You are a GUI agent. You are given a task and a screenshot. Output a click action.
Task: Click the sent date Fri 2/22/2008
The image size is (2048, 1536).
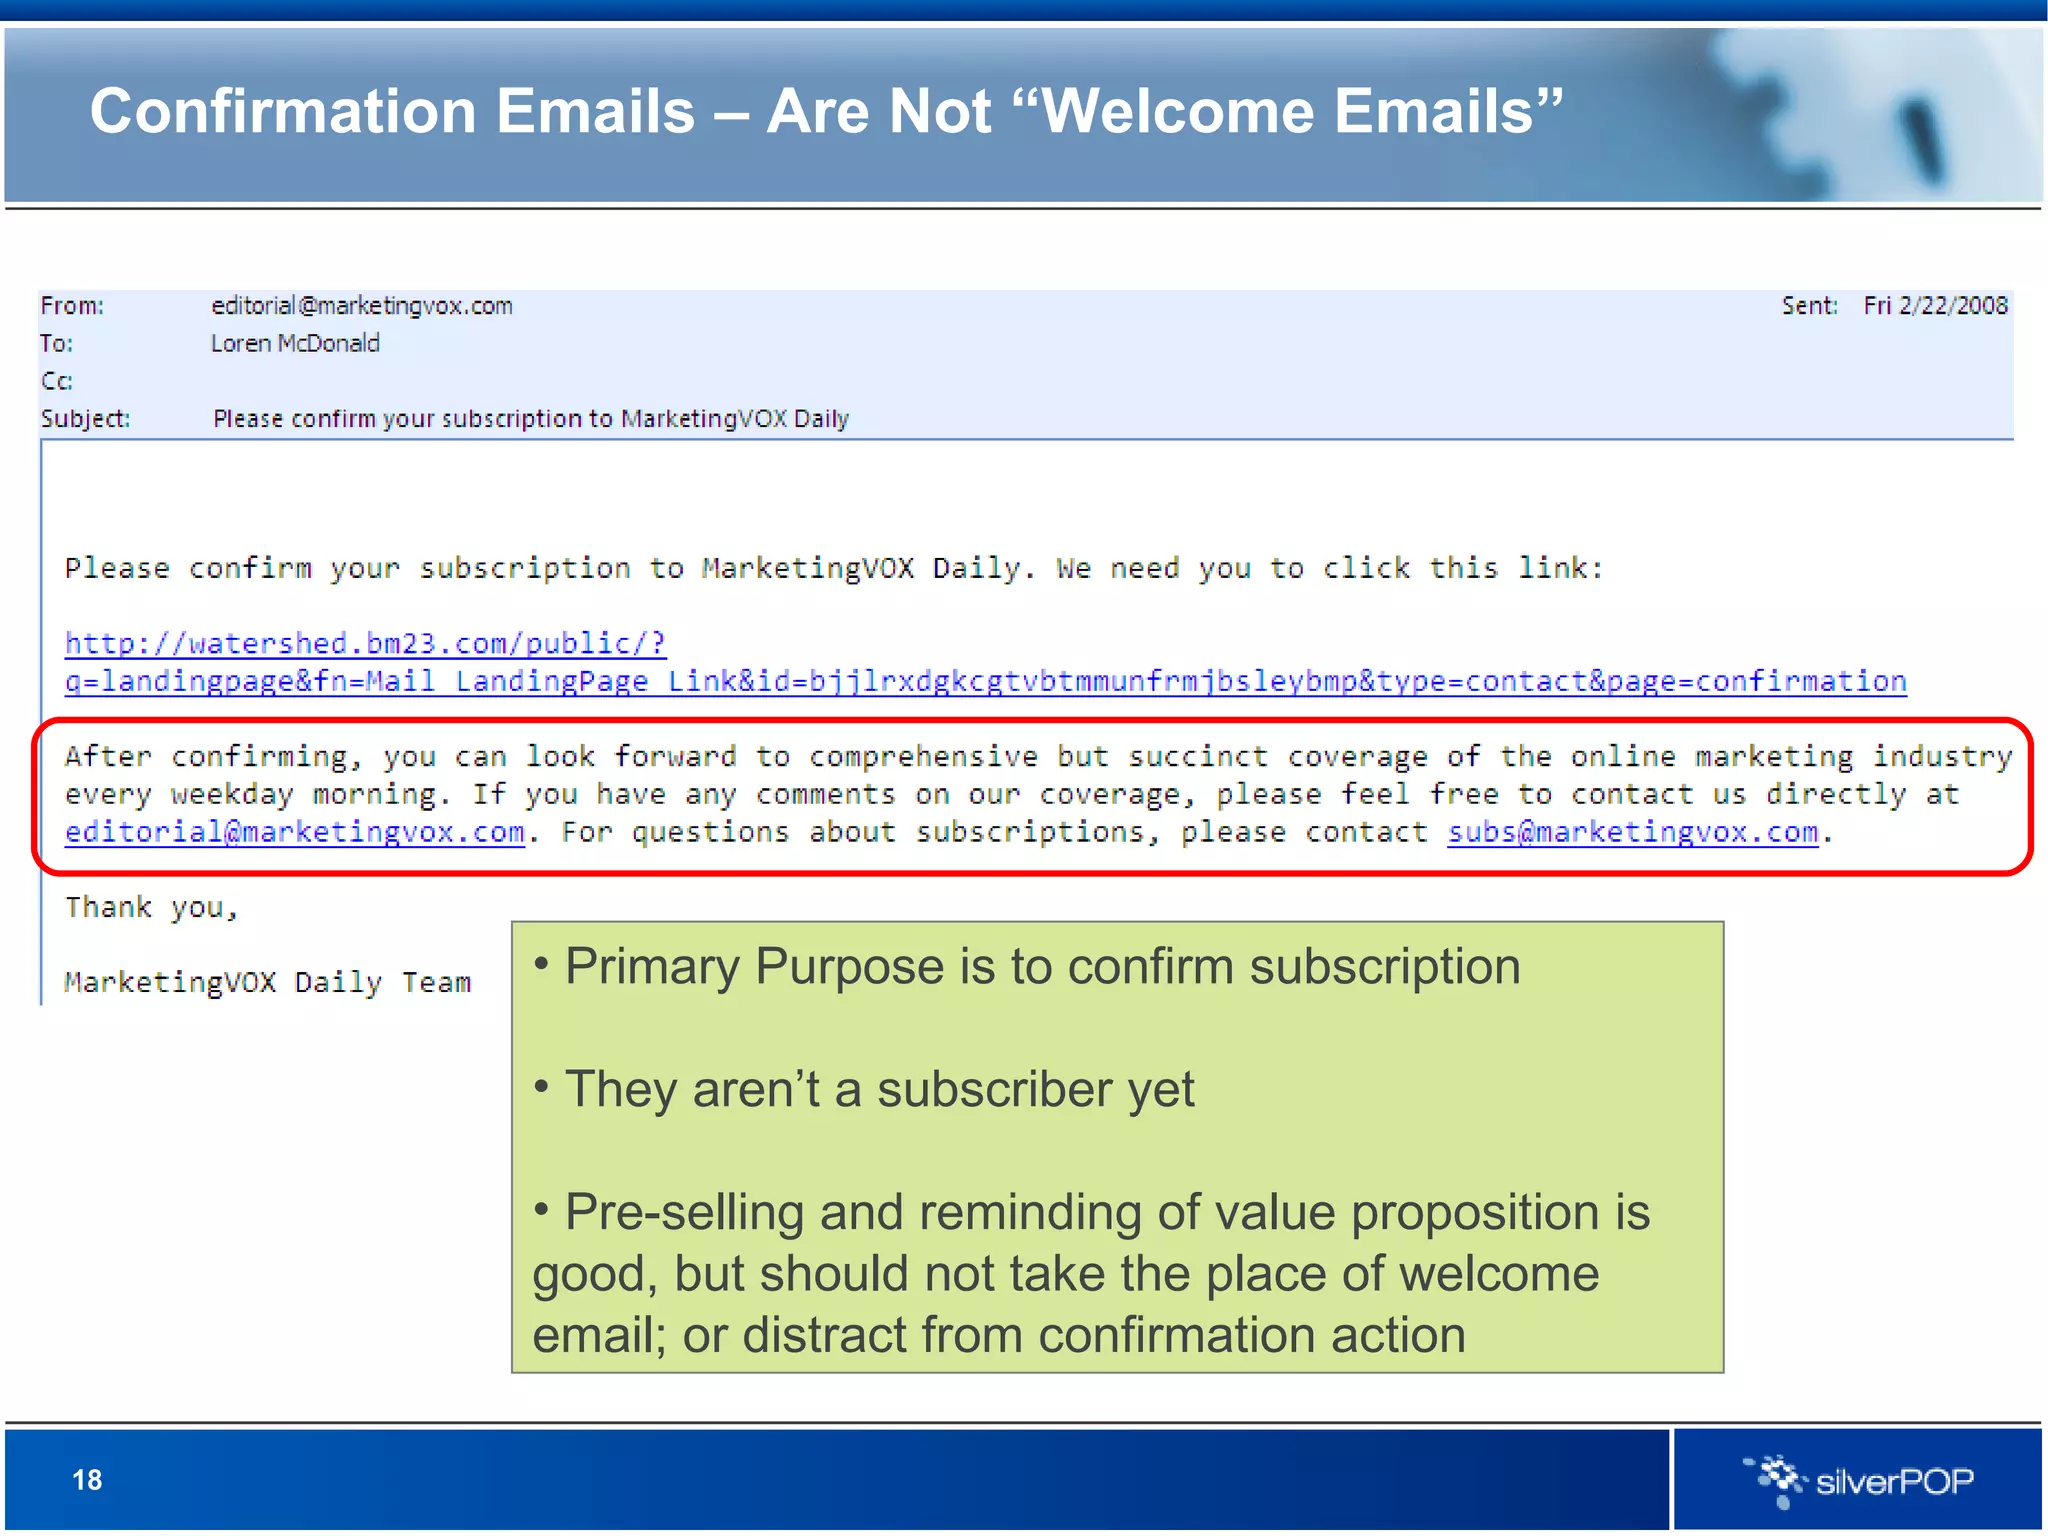(x=1935, y=305)
